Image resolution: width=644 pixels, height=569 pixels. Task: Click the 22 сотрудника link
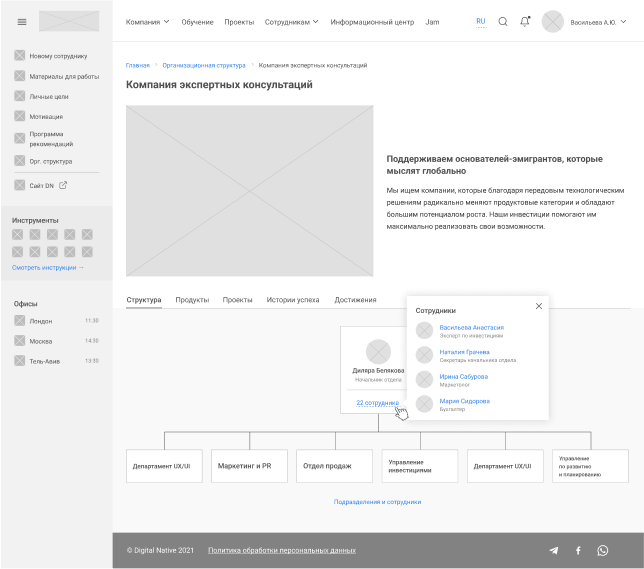pos(377,403)
